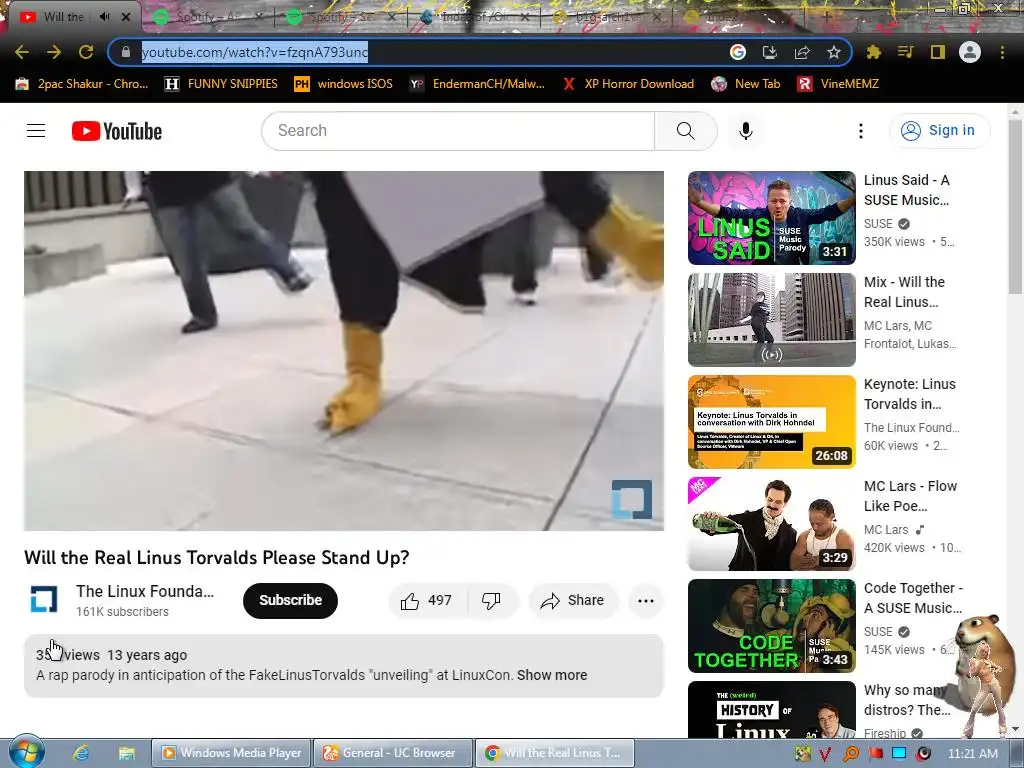Open the New Tab bookmark

point(746,84)
